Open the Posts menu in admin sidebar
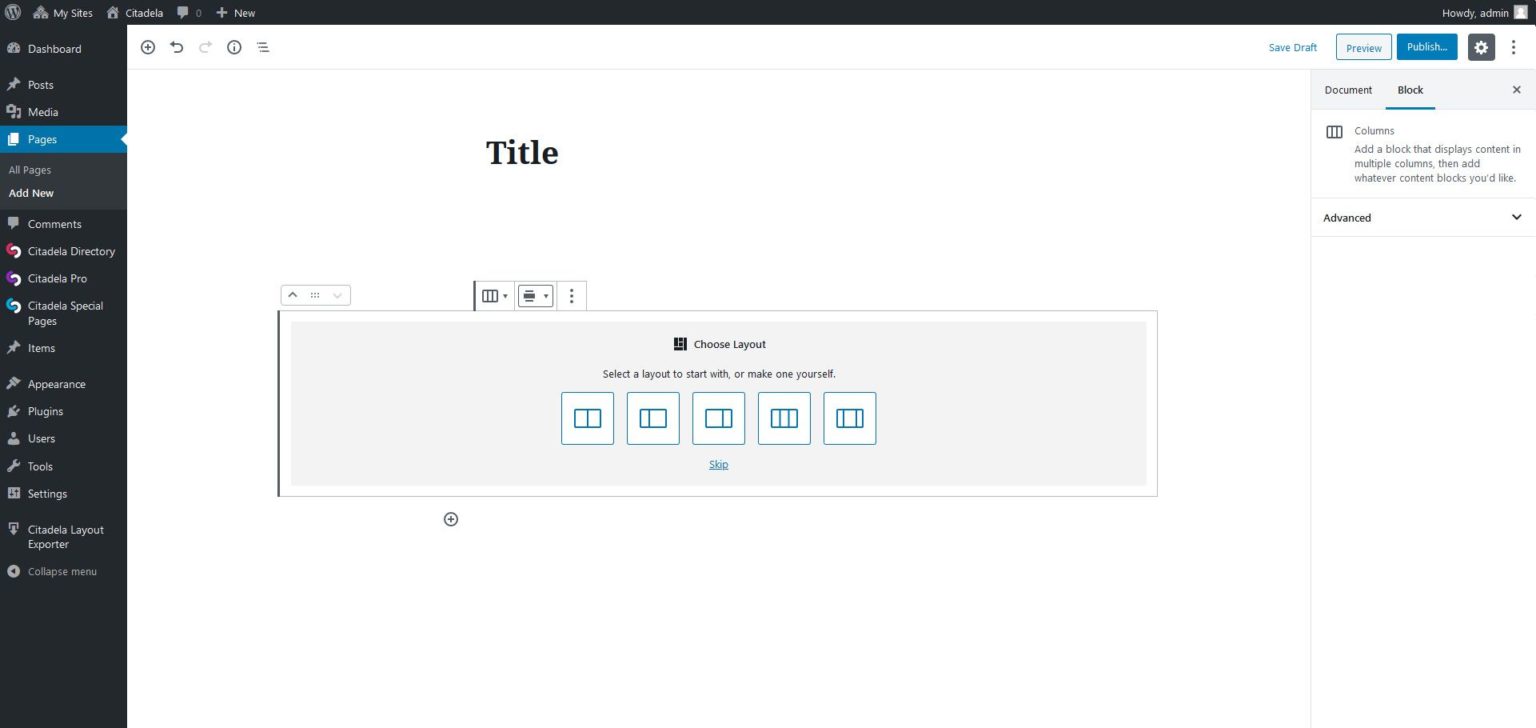 pyautogui.click(x=42, y=84)
